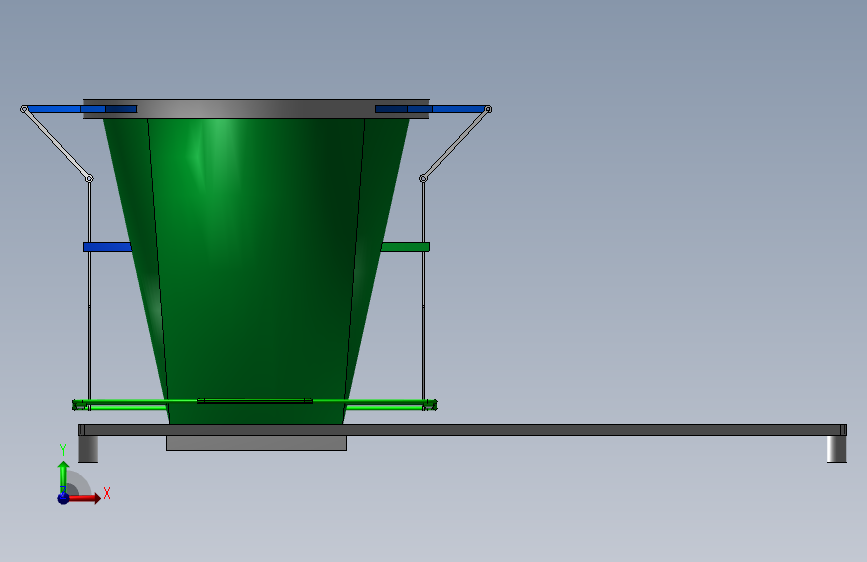Screen dimensions: 867x562
Task: Select the blue Z axis ball of triad
Action: click(64, 498)
